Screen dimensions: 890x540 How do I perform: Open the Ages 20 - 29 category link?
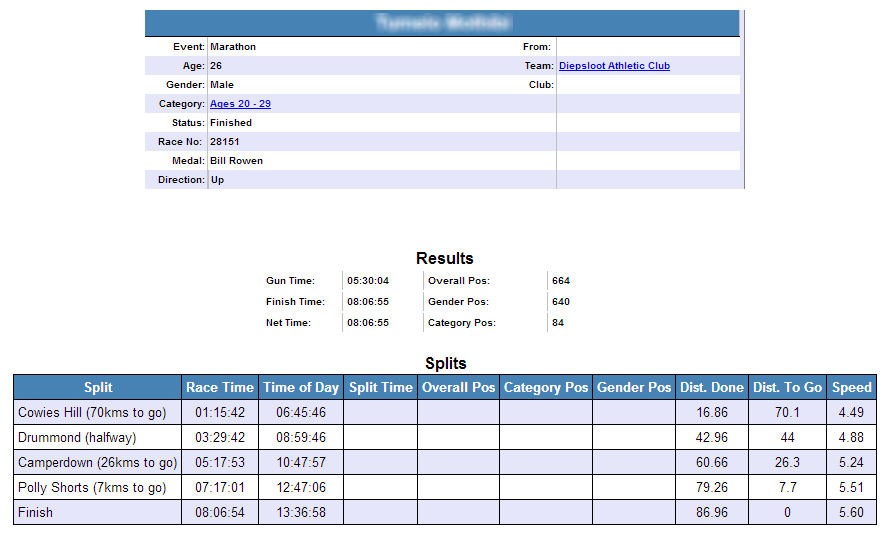point(240,104)
